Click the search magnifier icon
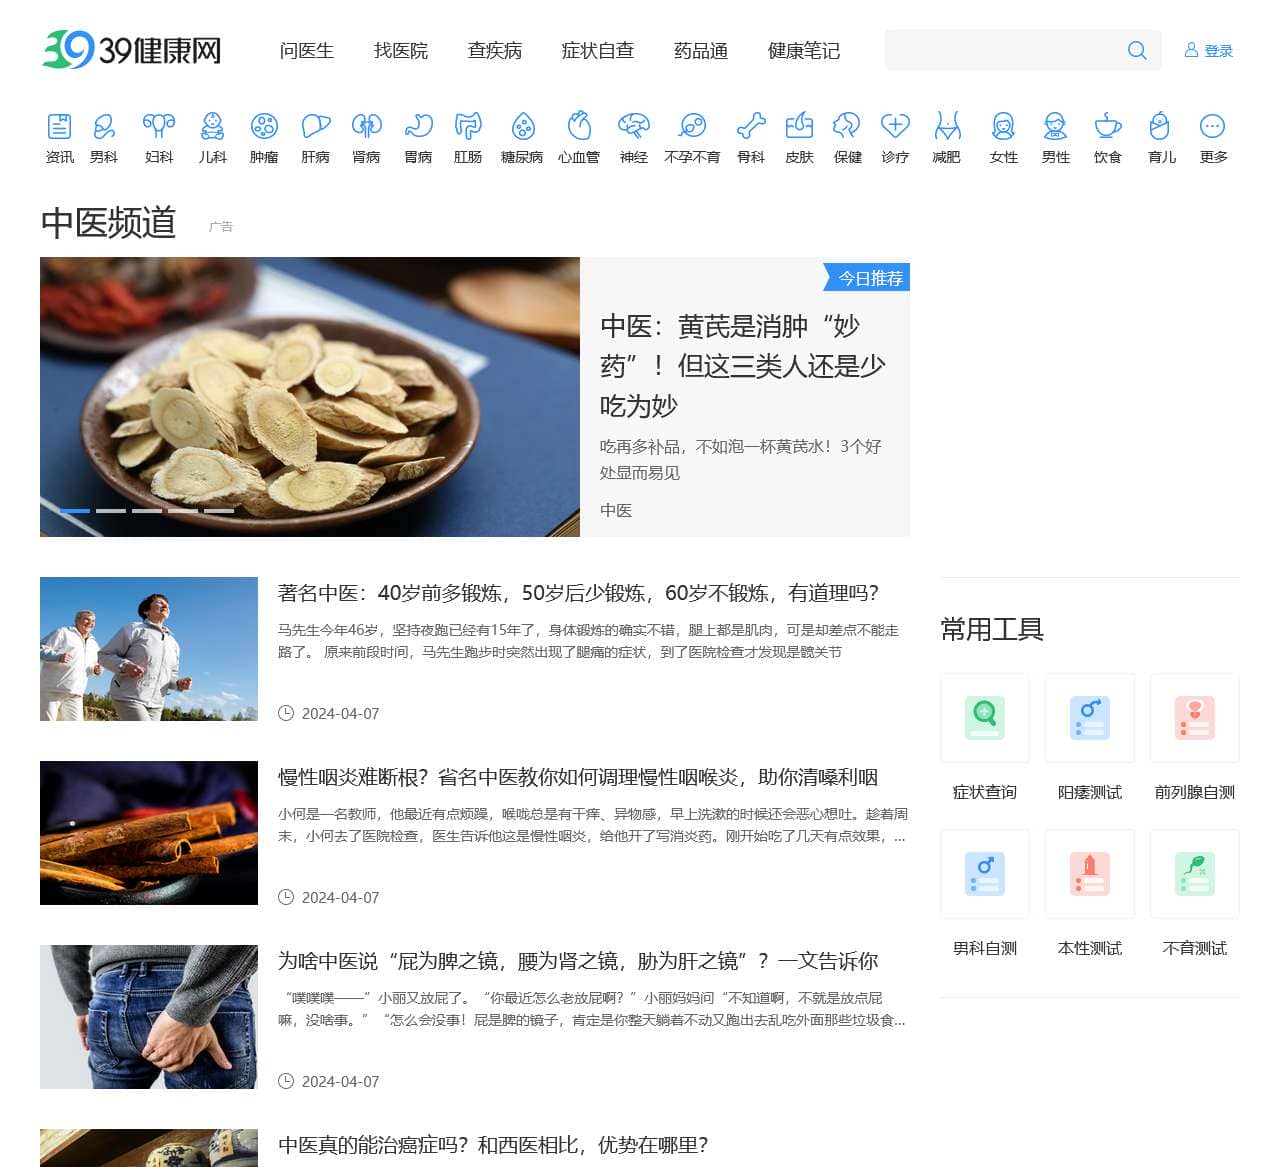The width and height of the screenshot is (1280, 1167). (1137, 50)
